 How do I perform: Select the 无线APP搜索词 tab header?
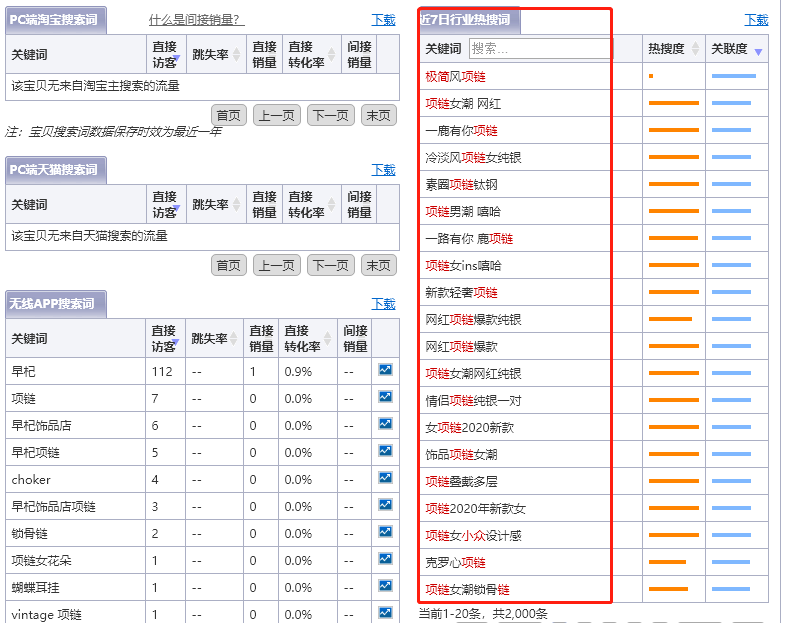click(x=55, y=304)
